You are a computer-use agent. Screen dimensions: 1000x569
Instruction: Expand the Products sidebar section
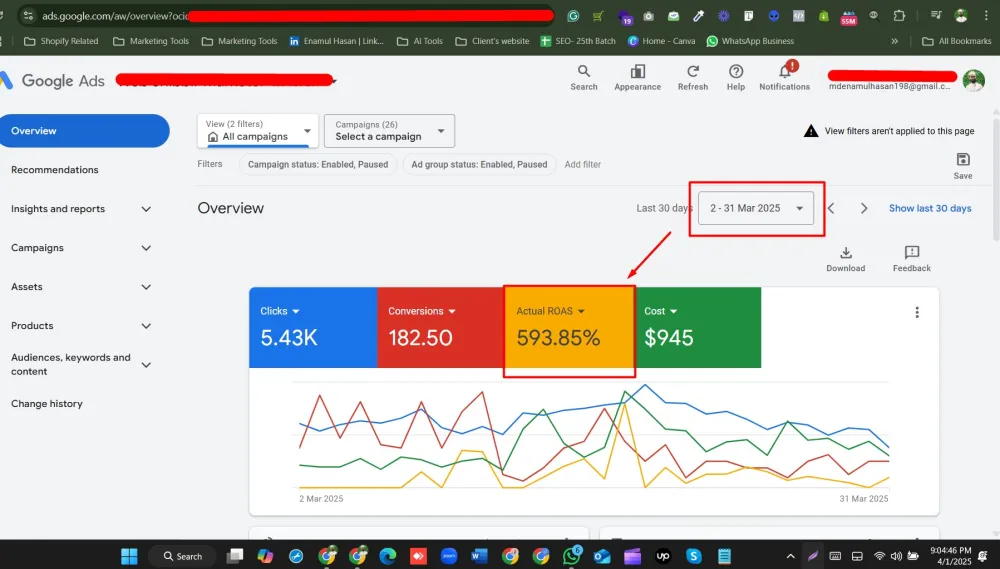(146, 326)
